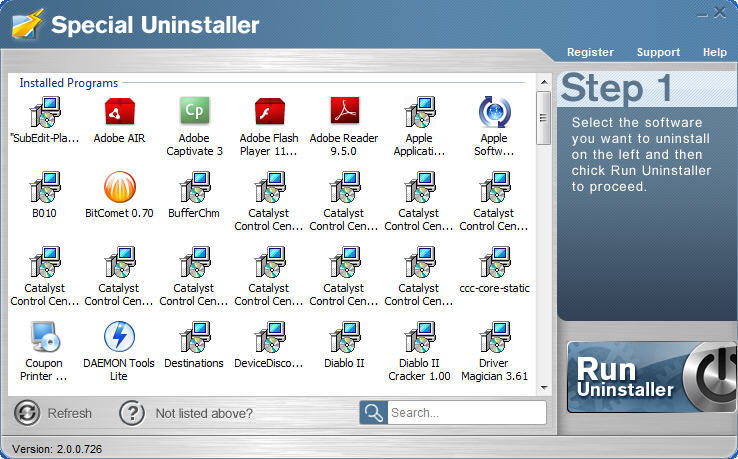
Task: Choose the Adobe Captivate 3 icon
Action: tap(194, 111)
